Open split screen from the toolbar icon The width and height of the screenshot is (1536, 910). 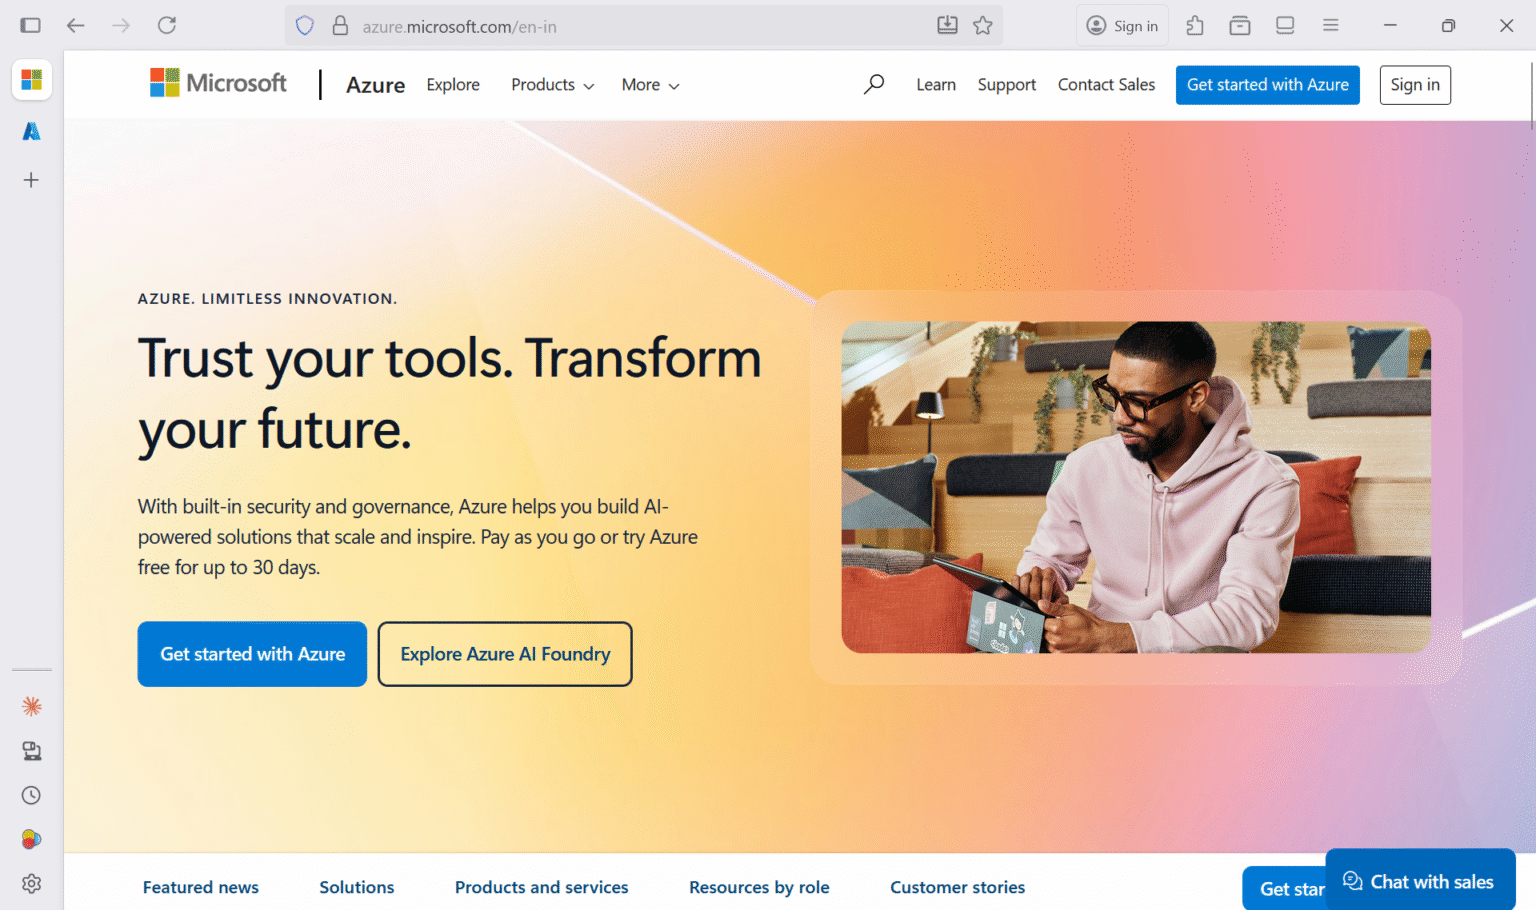[x=1284, y=26]
